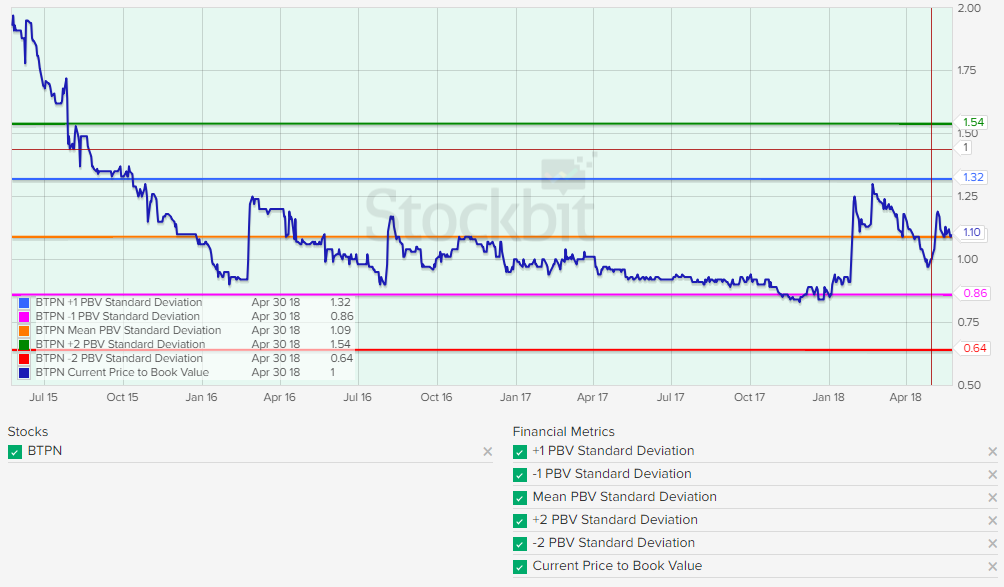The height and width of the screenshot is (587, 1004).
Task: Click the Apr 17 x-axis label
Action: click(x=592, y=398)
